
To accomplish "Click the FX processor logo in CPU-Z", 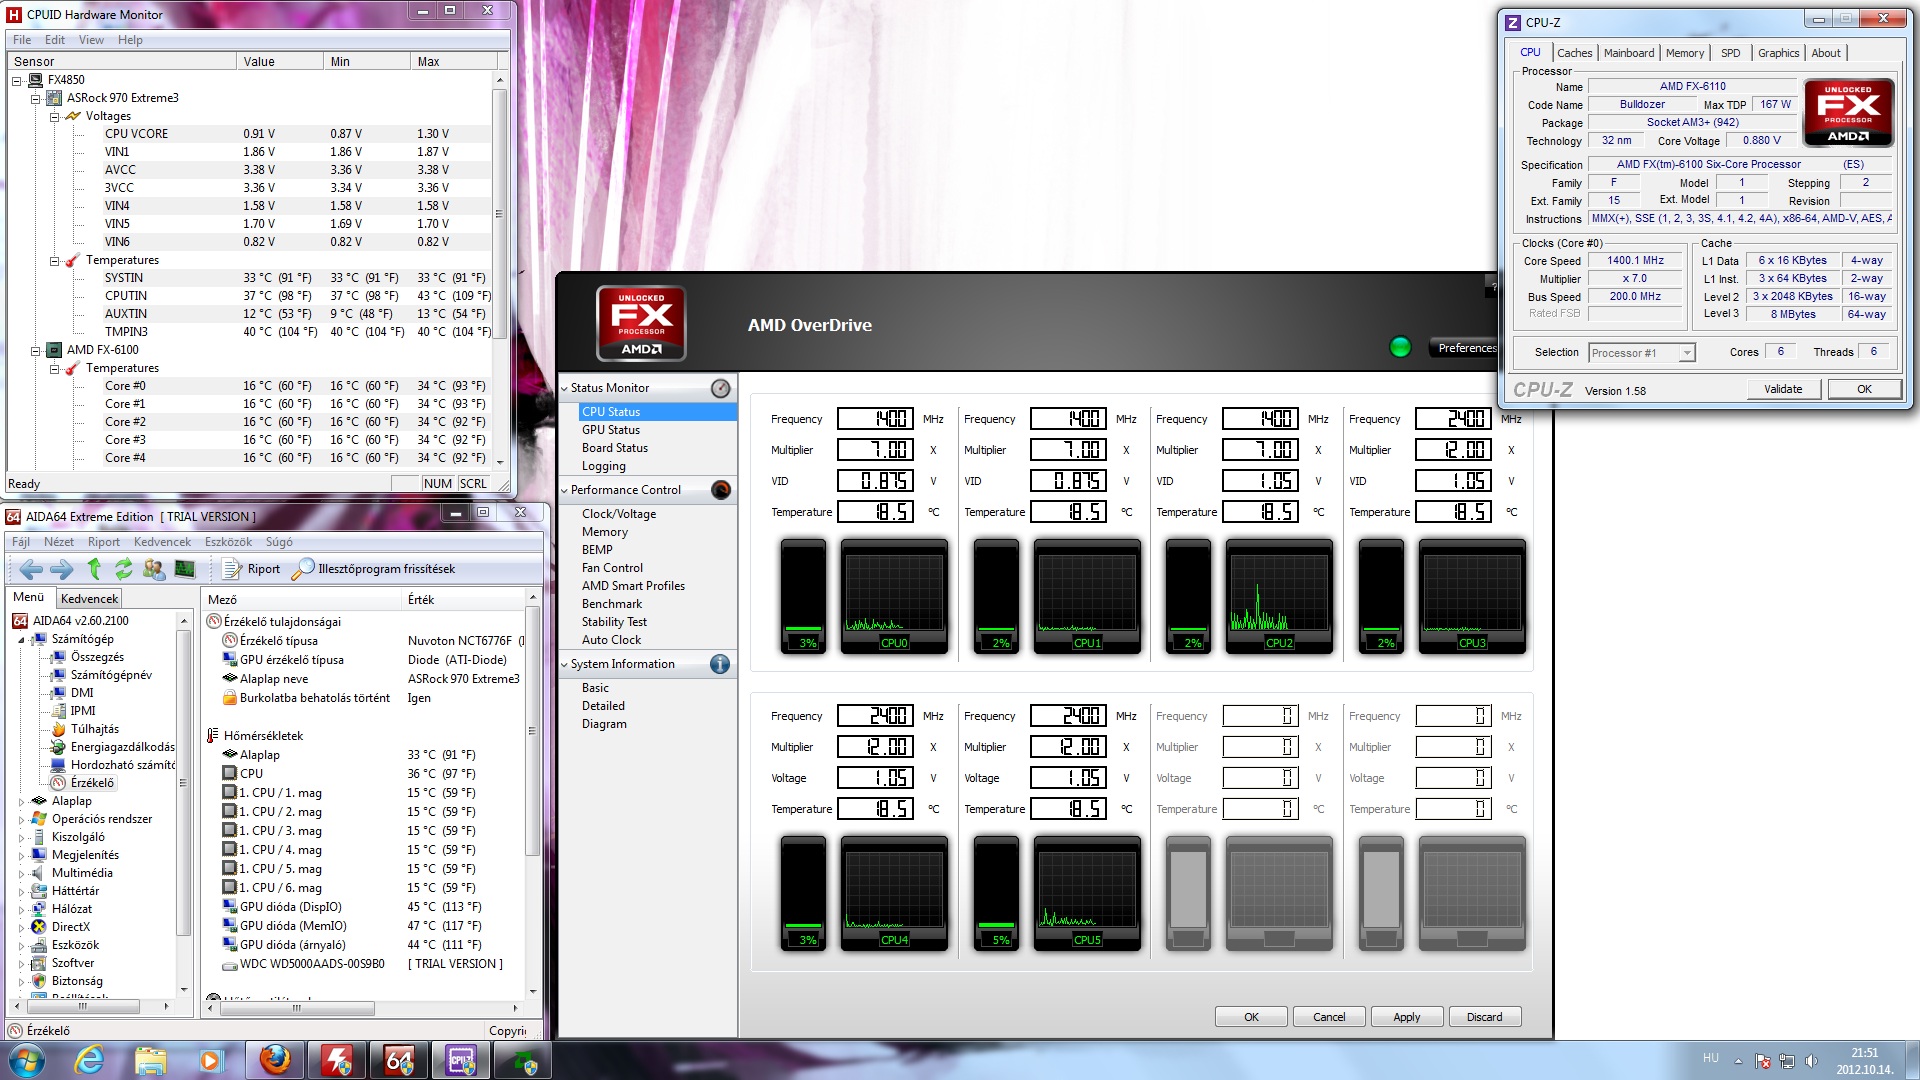I will (x=1848, y=112).
